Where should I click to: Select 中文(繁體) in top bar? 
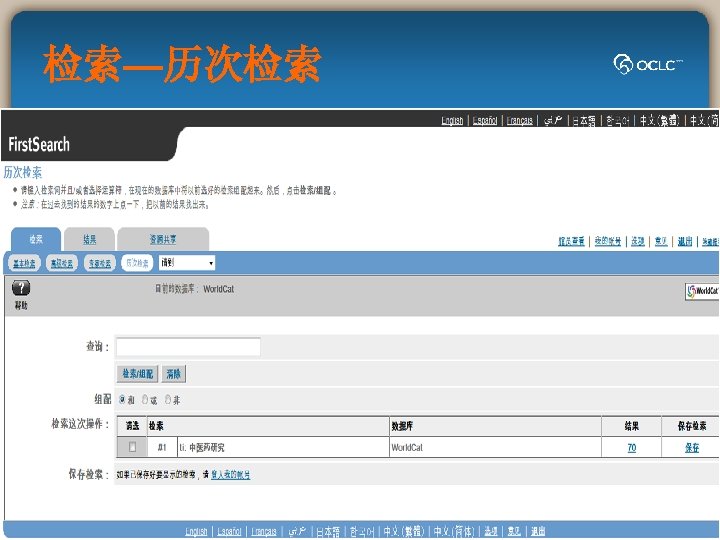coord(659,120)
